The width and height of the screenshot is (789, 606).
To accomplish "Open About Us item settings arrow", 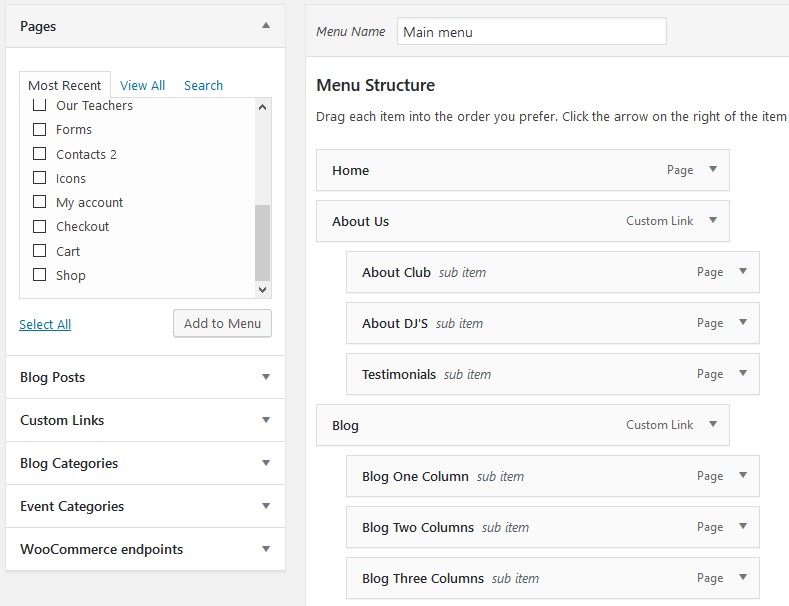I will [x=713, y=220].
